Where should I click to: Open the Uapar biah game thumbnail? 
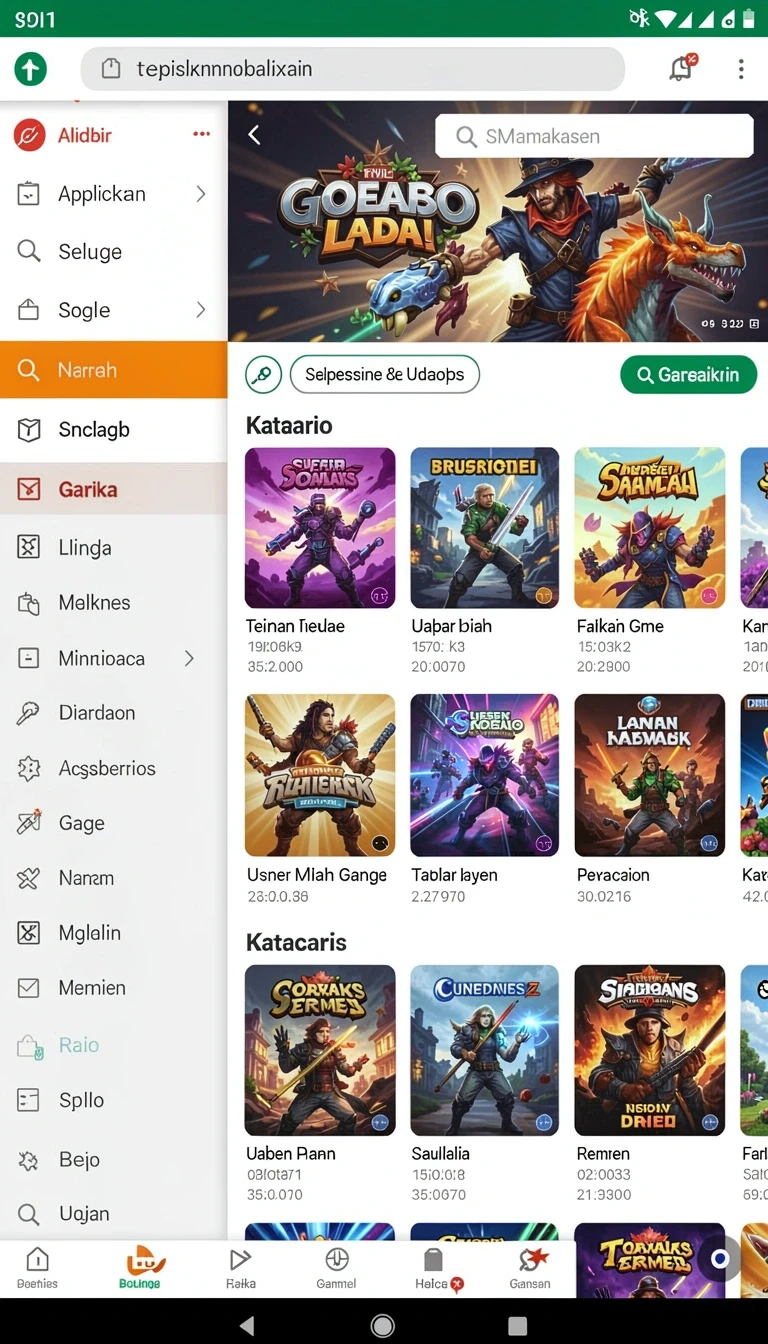tap(485, 528)
